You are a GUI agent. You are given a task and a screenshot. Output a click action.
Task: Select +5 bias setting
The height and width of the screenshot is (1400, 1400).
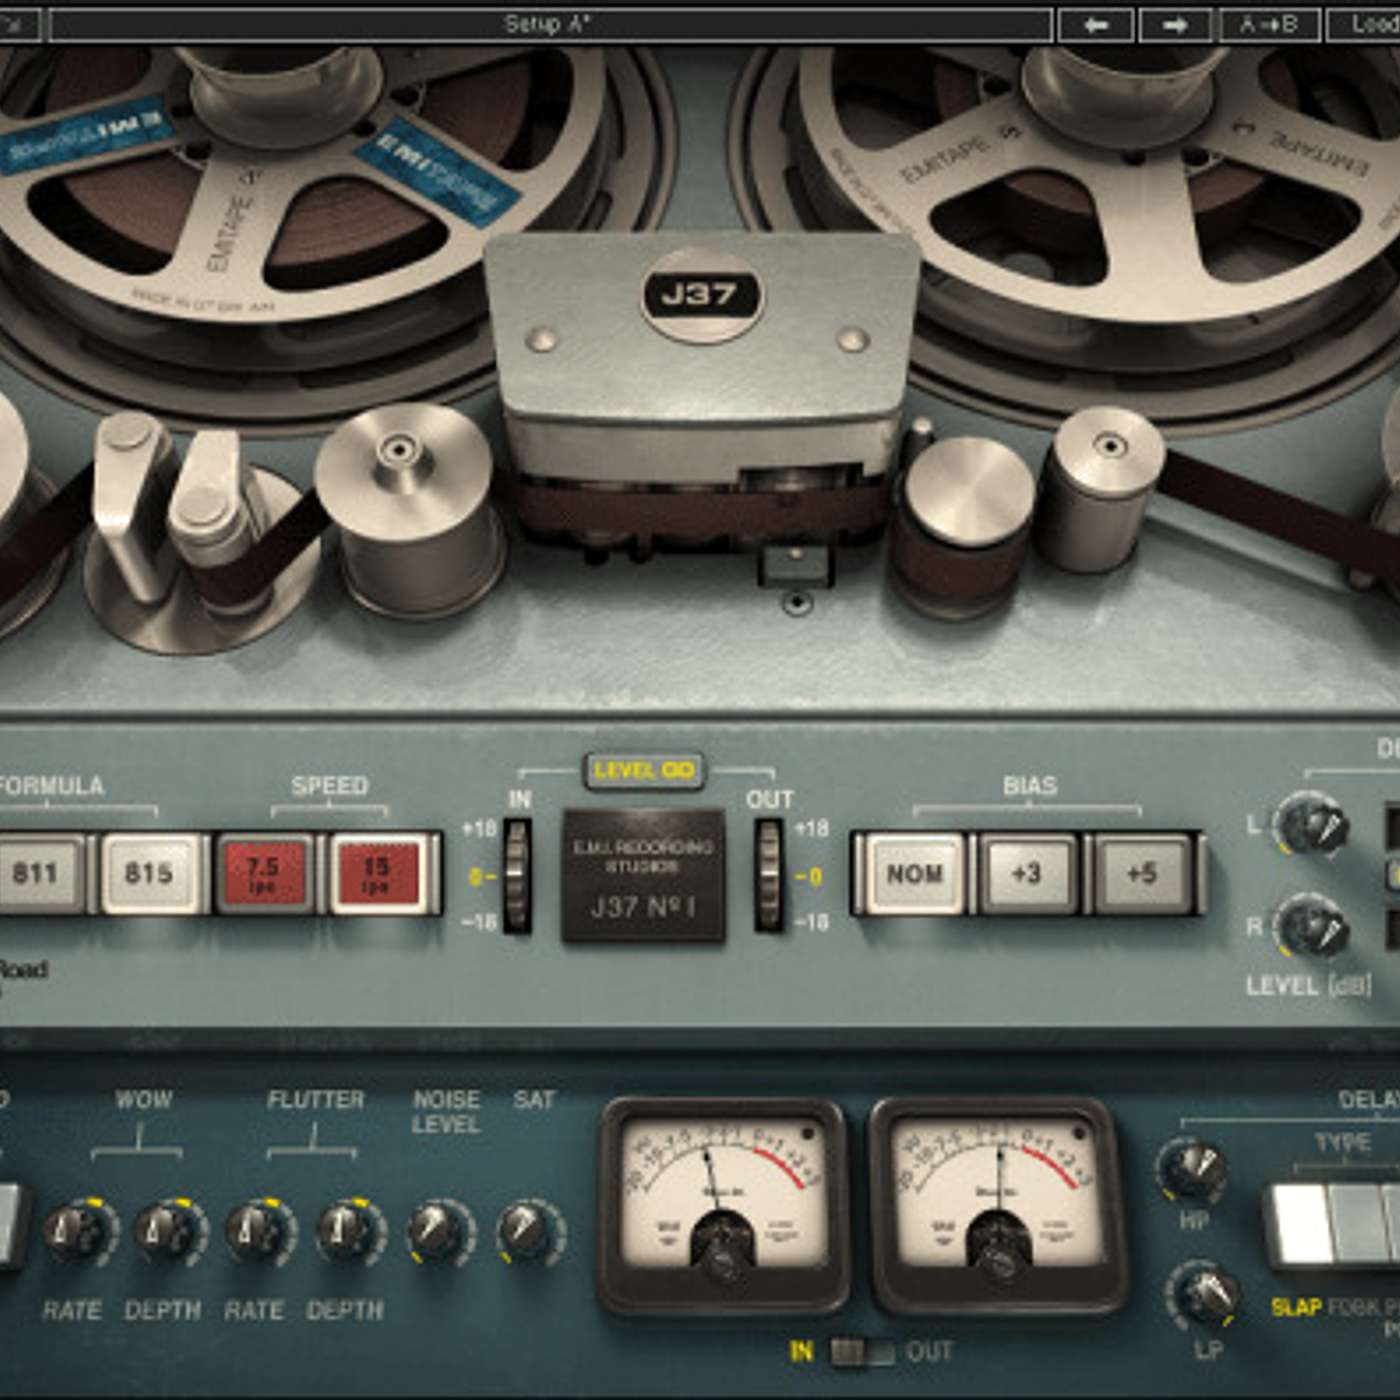[1142, 873]
